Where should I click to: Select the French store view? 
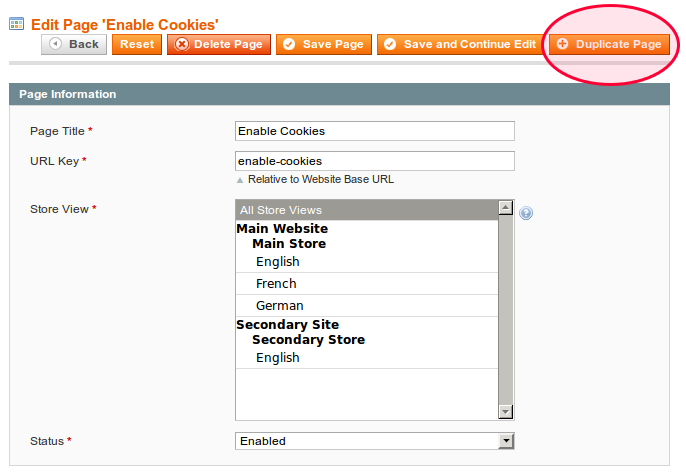coord(367,283)
